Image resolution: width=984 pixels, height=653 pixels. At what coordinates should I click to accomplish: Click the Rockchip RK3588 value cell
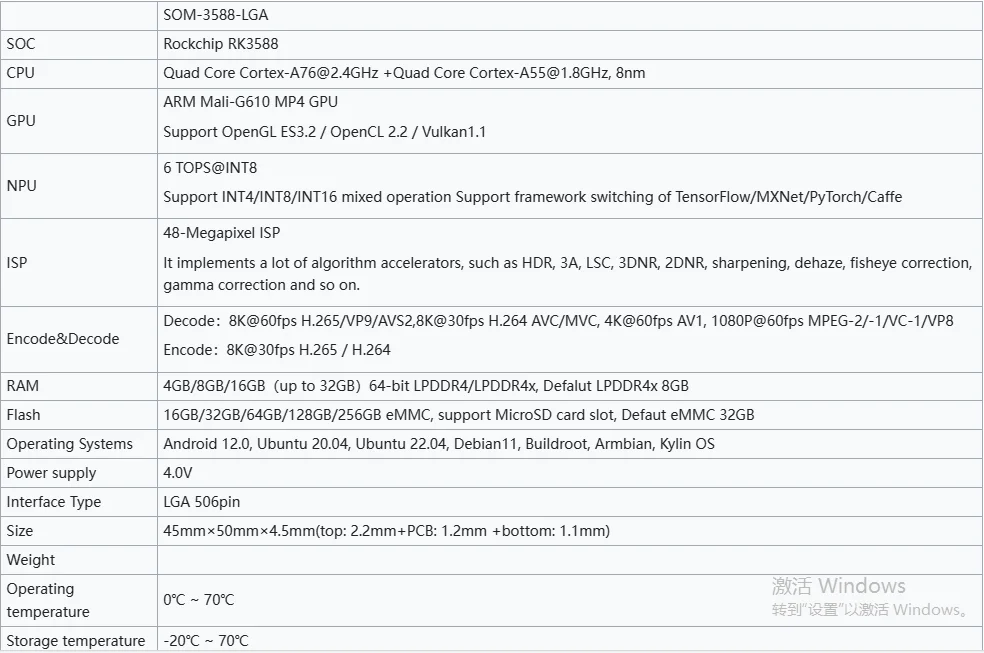click(x=221, y=44)
